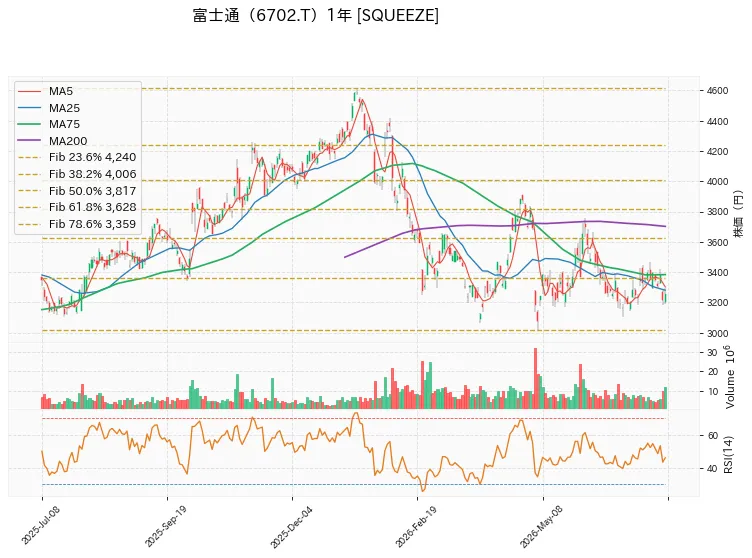The height and width of the screenshot is (558, 752).
Task: Click the RSI(14) axis title
Action: pos(728,455)
